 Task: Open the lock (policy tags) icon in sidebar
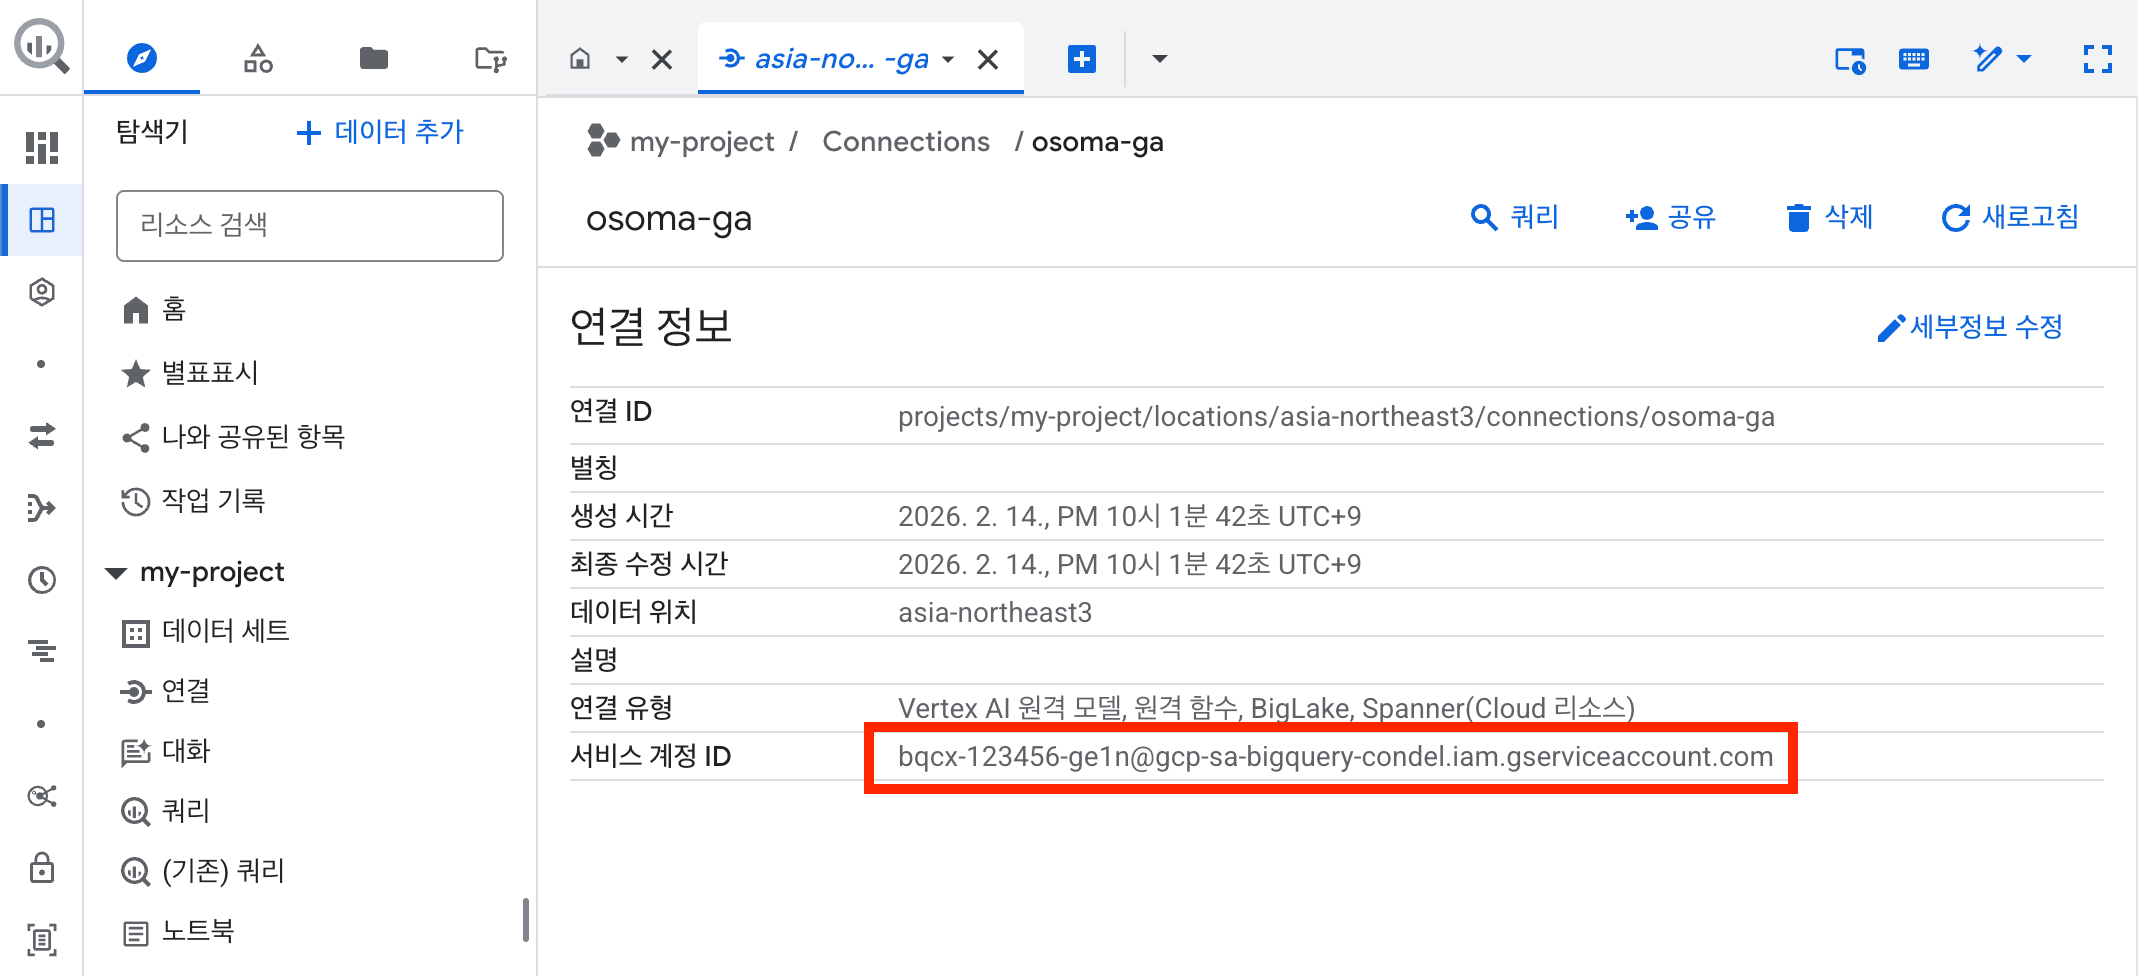point(40,868)
